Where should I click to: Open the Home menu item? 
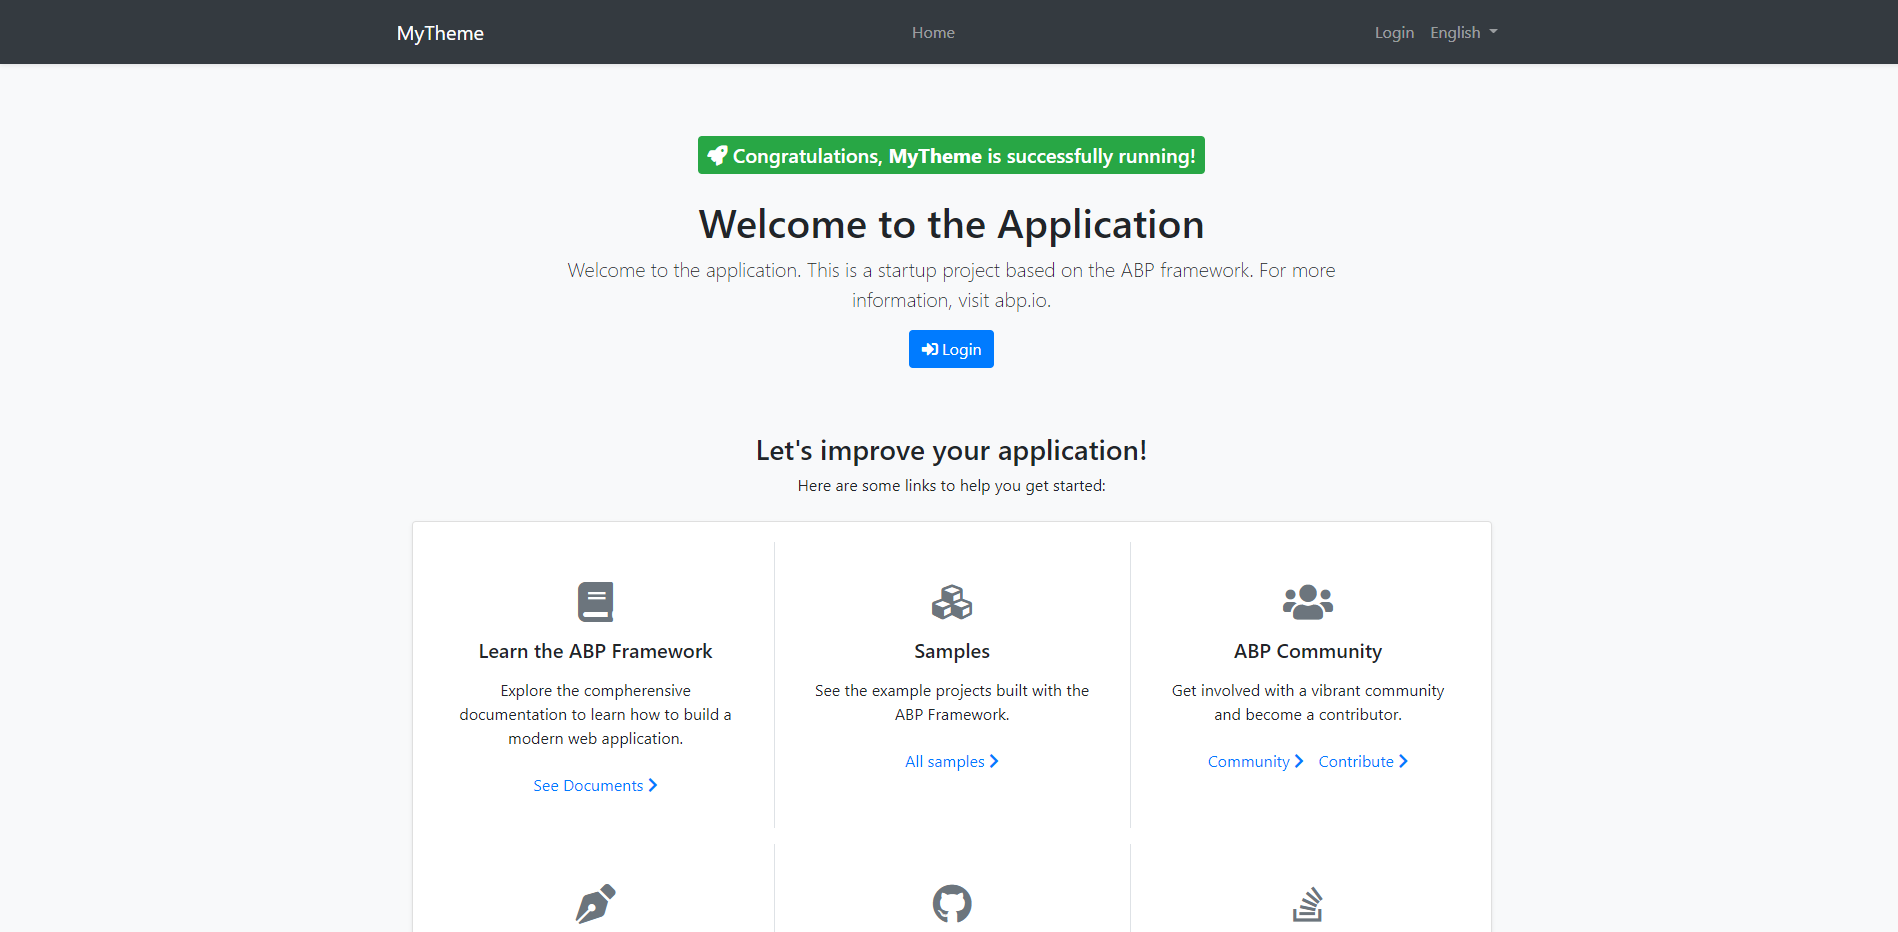click(933, 33)
